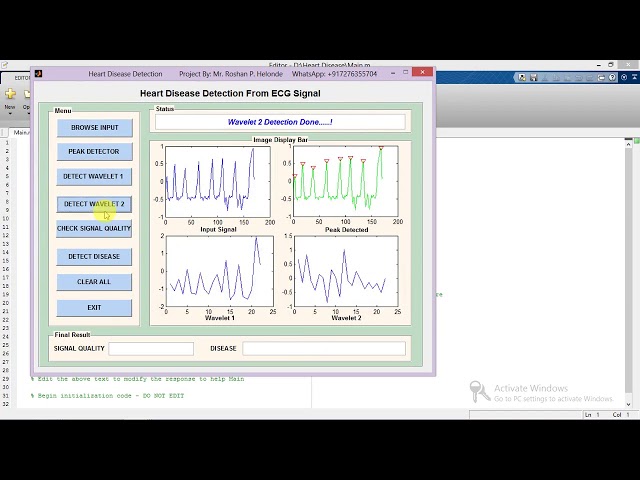Run the PEAK DETECTOR button

point(94,151)
